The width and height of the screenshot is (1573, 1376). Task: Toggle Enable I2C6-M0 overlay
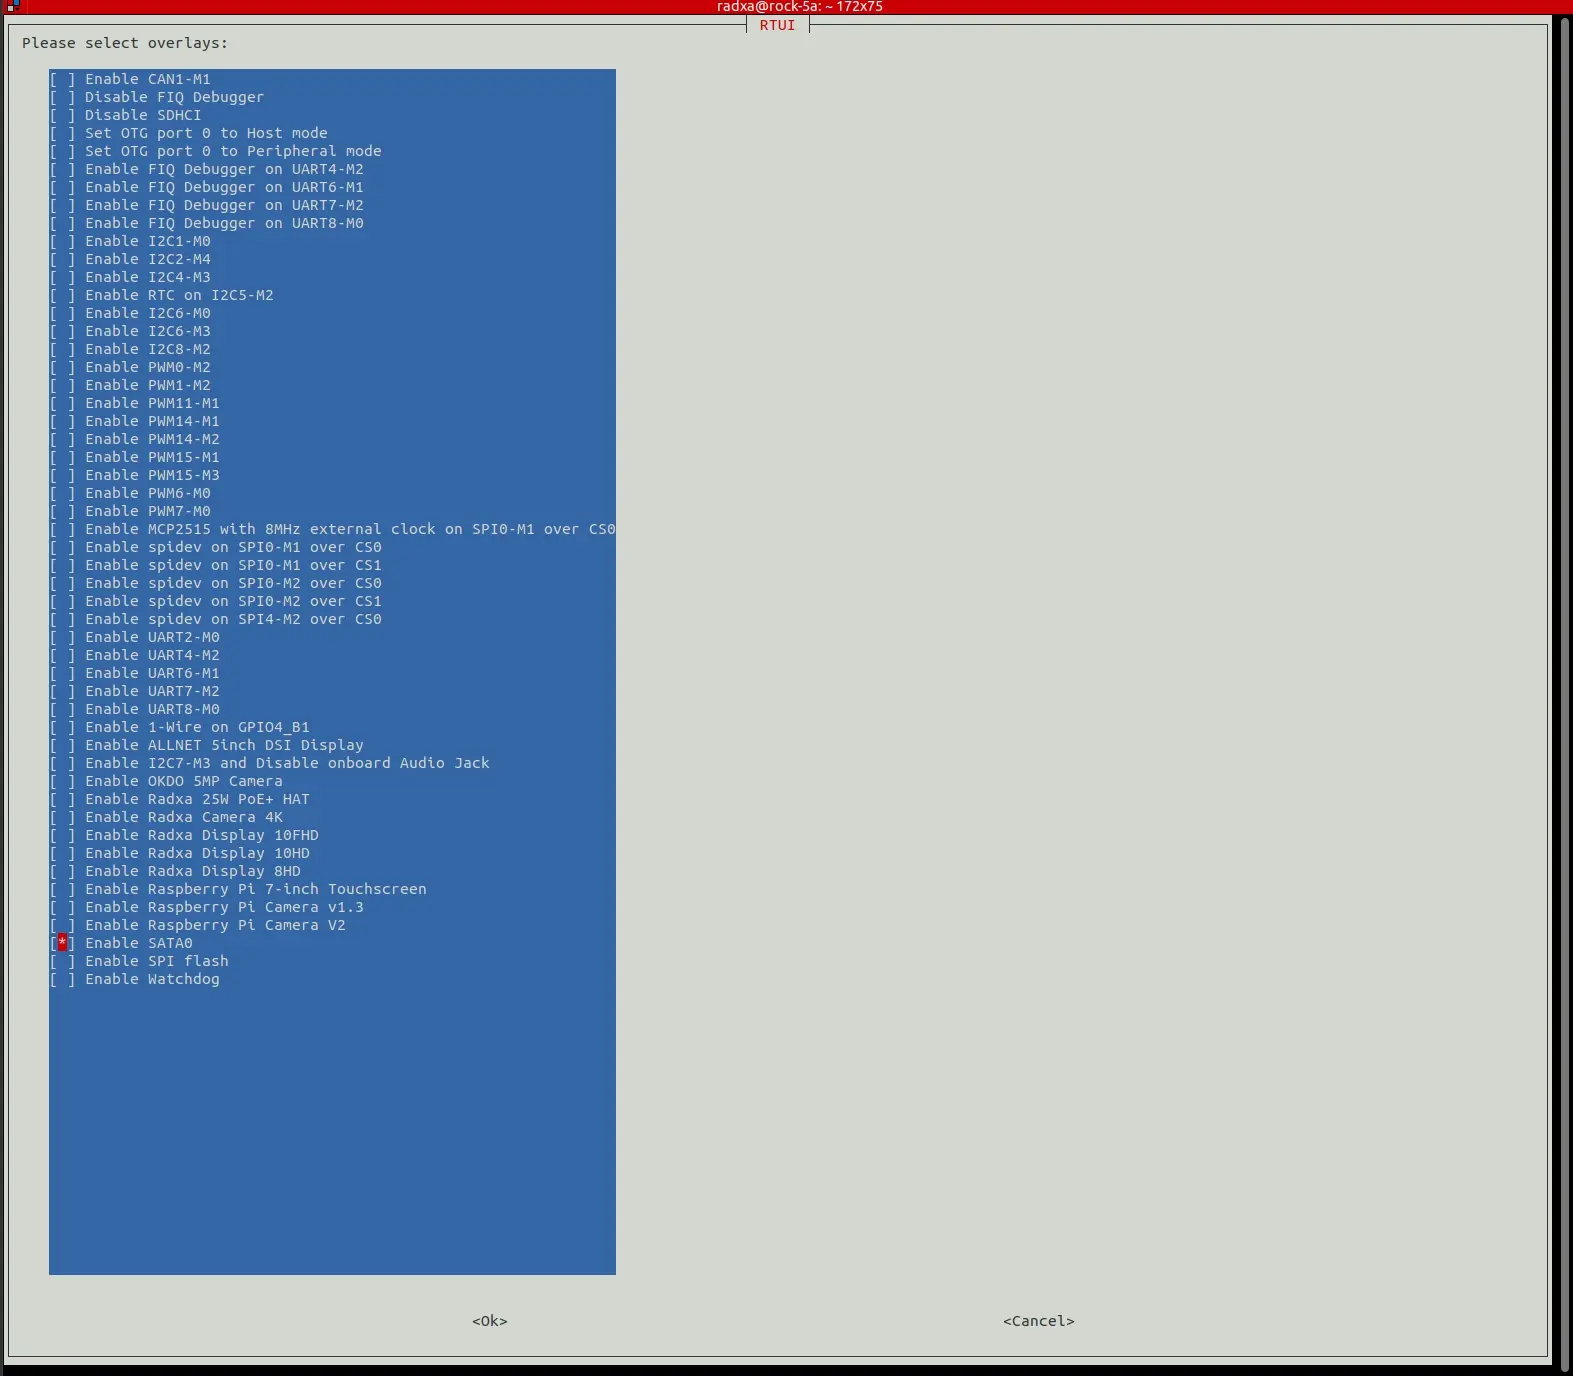click(62, 313)
